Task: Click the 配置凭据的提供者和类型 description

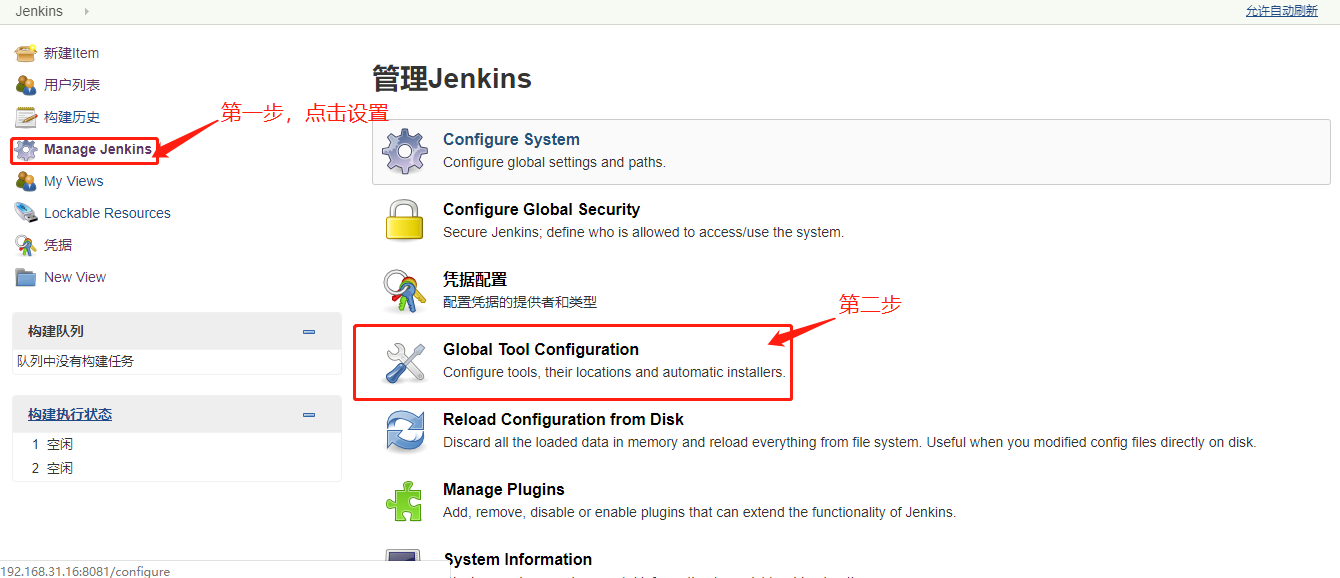Action: 520,302
